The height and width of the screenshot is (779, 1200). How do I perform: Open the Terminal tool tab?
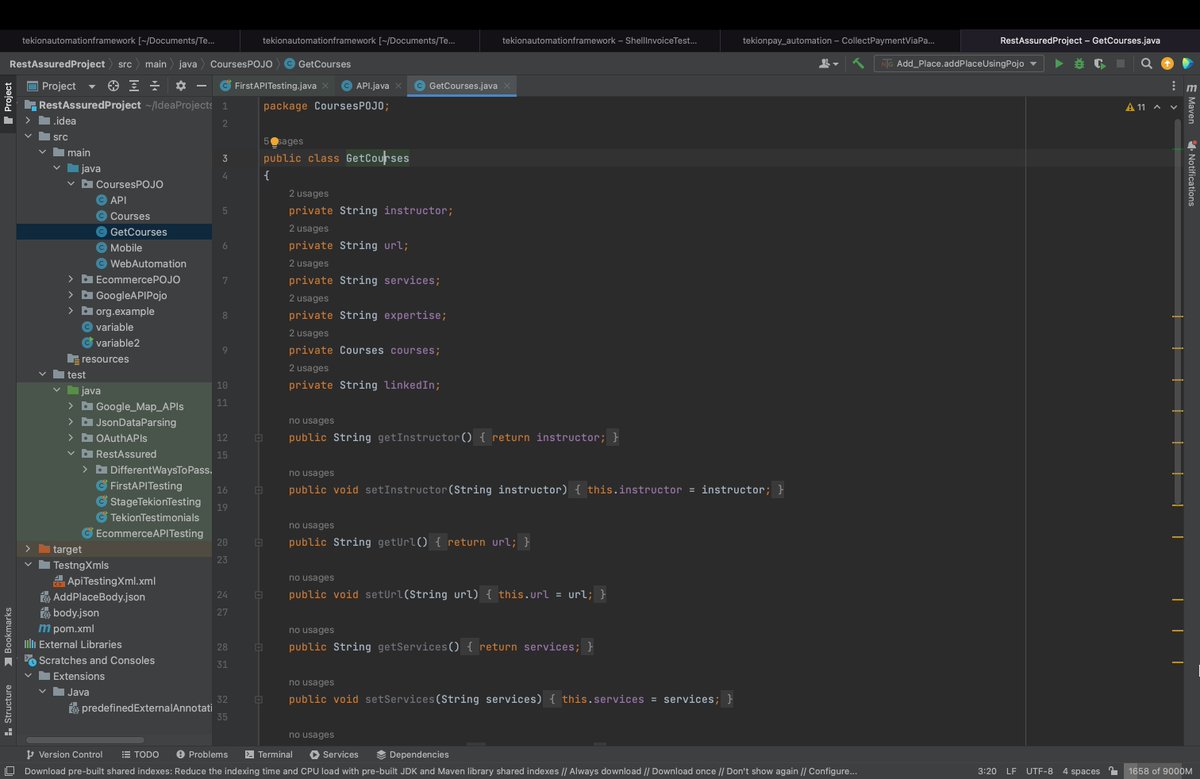[268, 755]
